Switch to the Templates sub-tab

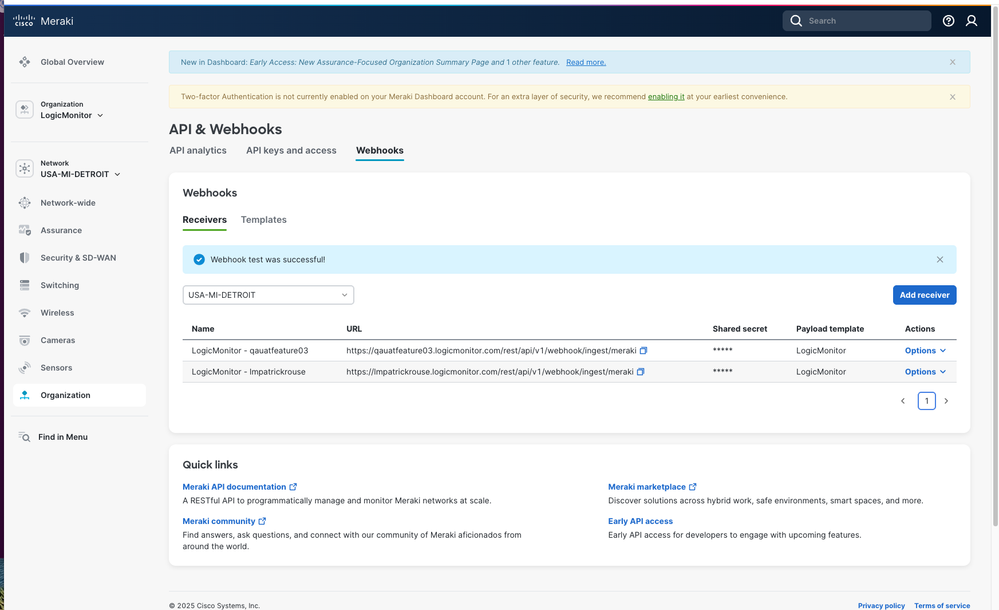click(264, 220)
